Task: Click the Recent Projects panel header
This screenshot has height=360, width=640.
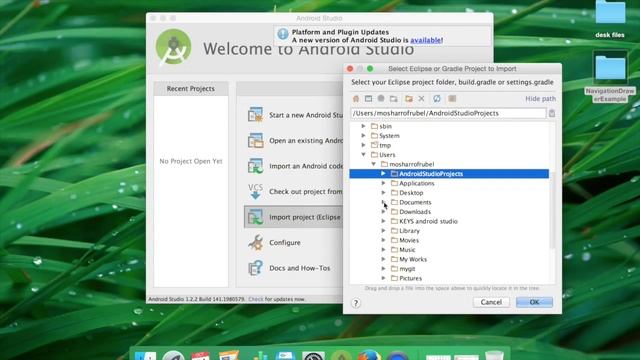Action: point(191,89)
